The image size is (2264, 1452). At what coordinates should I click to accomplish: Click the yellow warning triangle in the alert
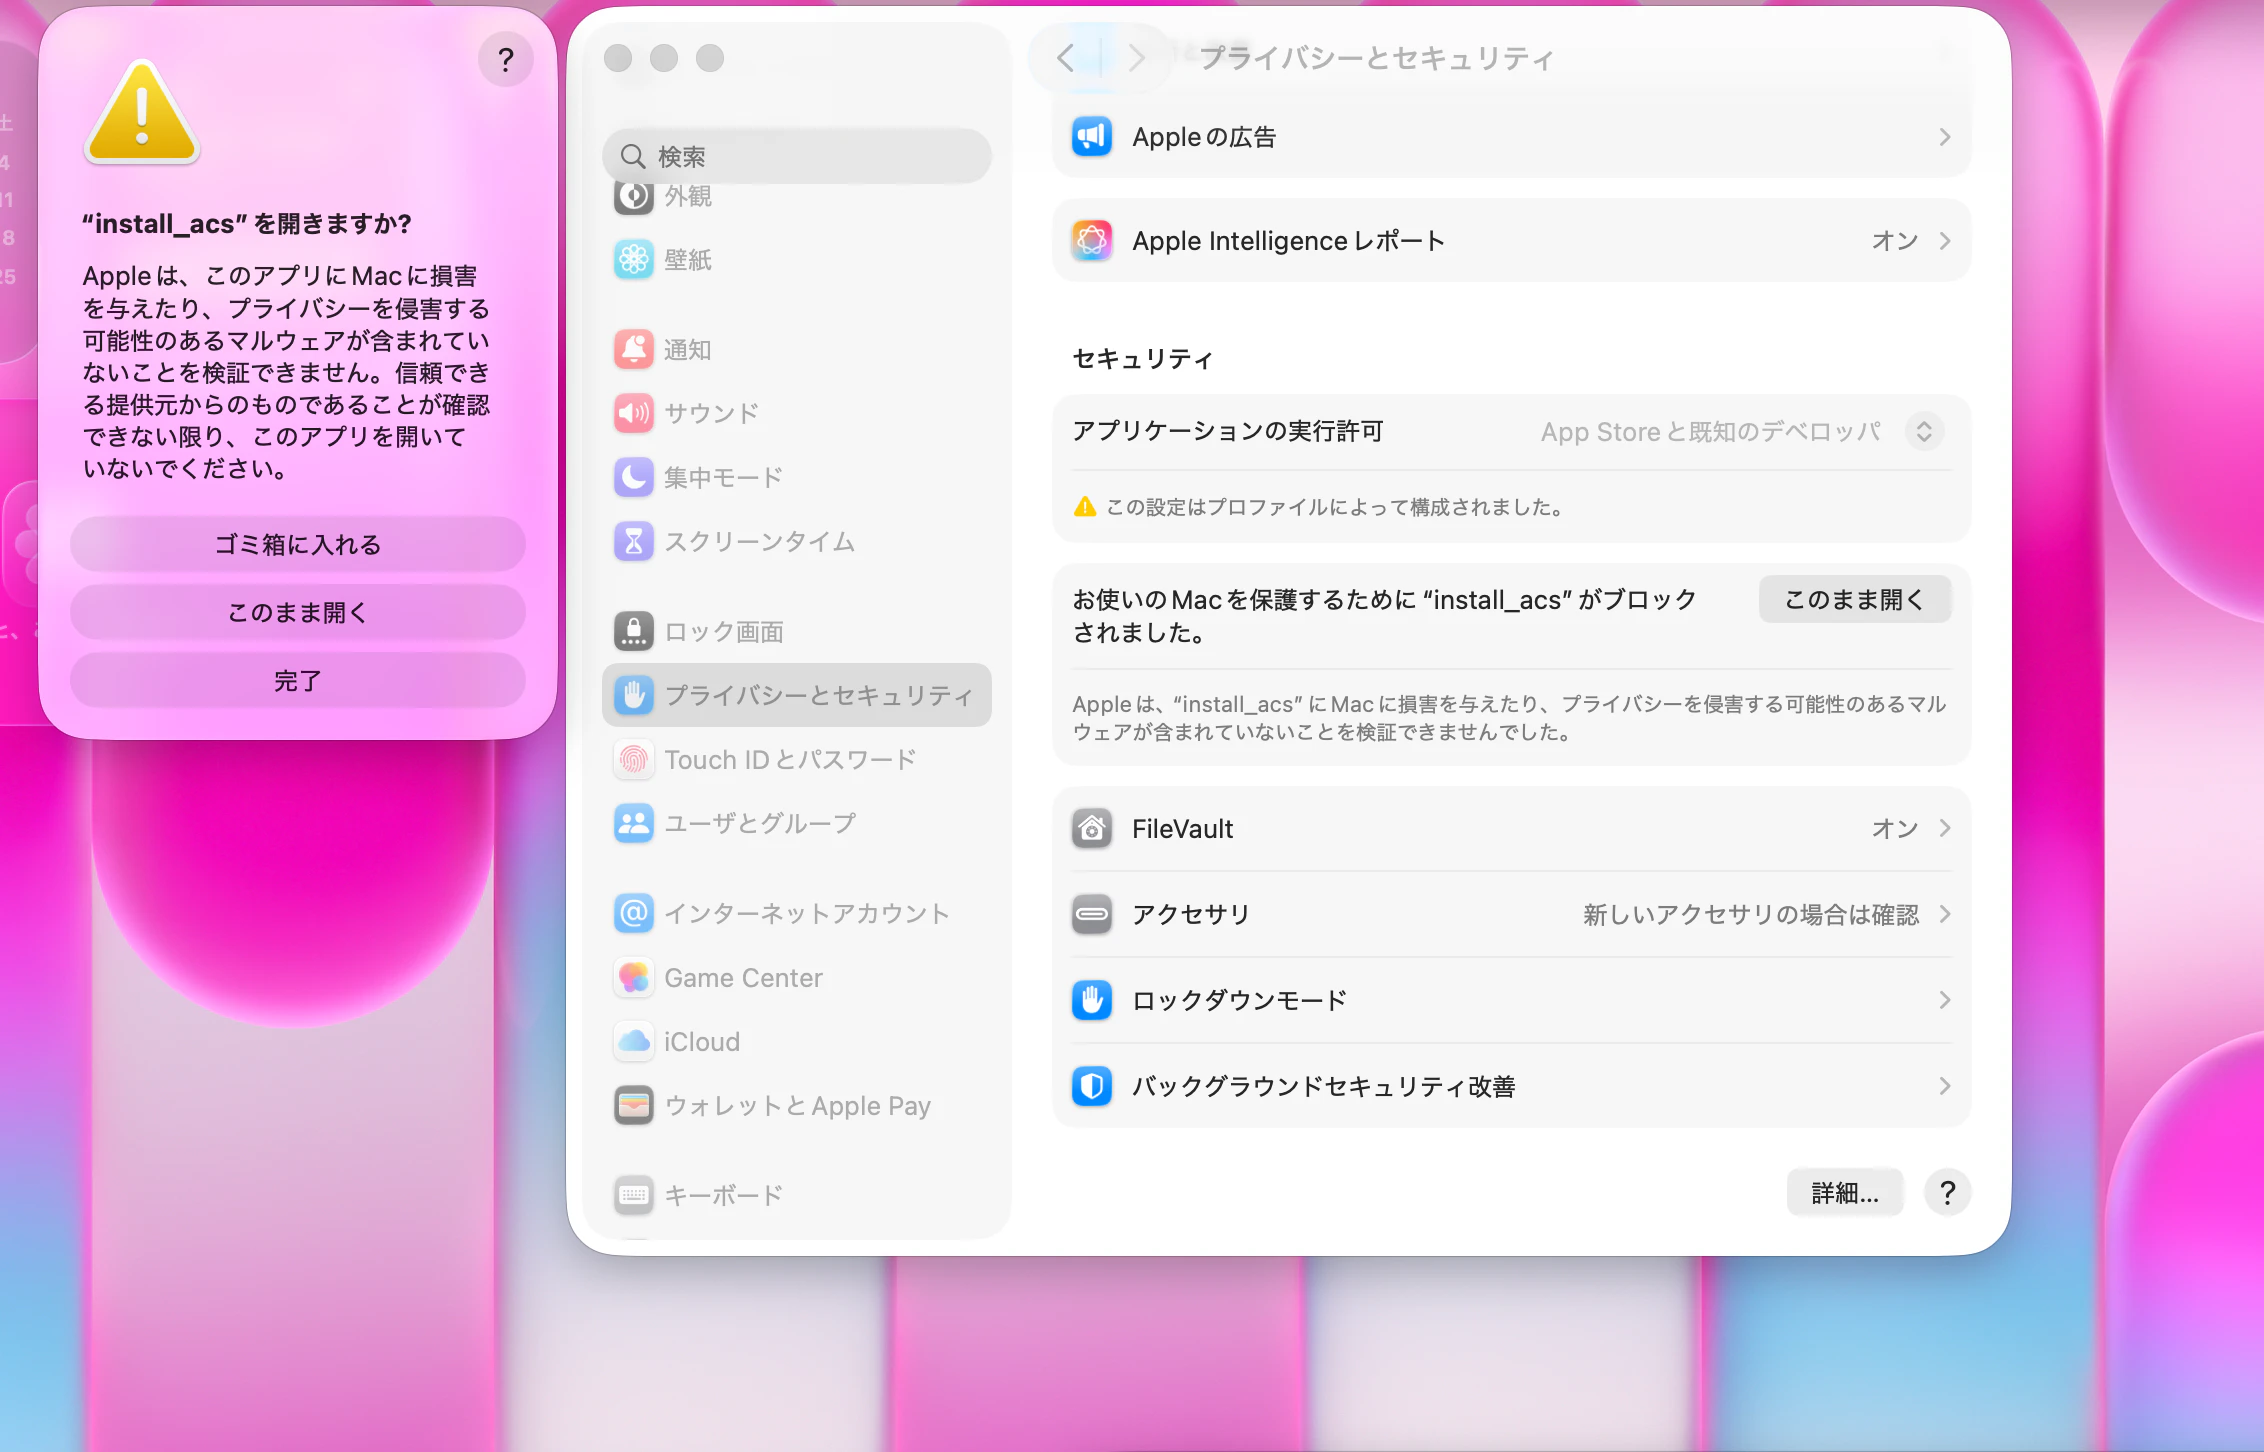142,113
